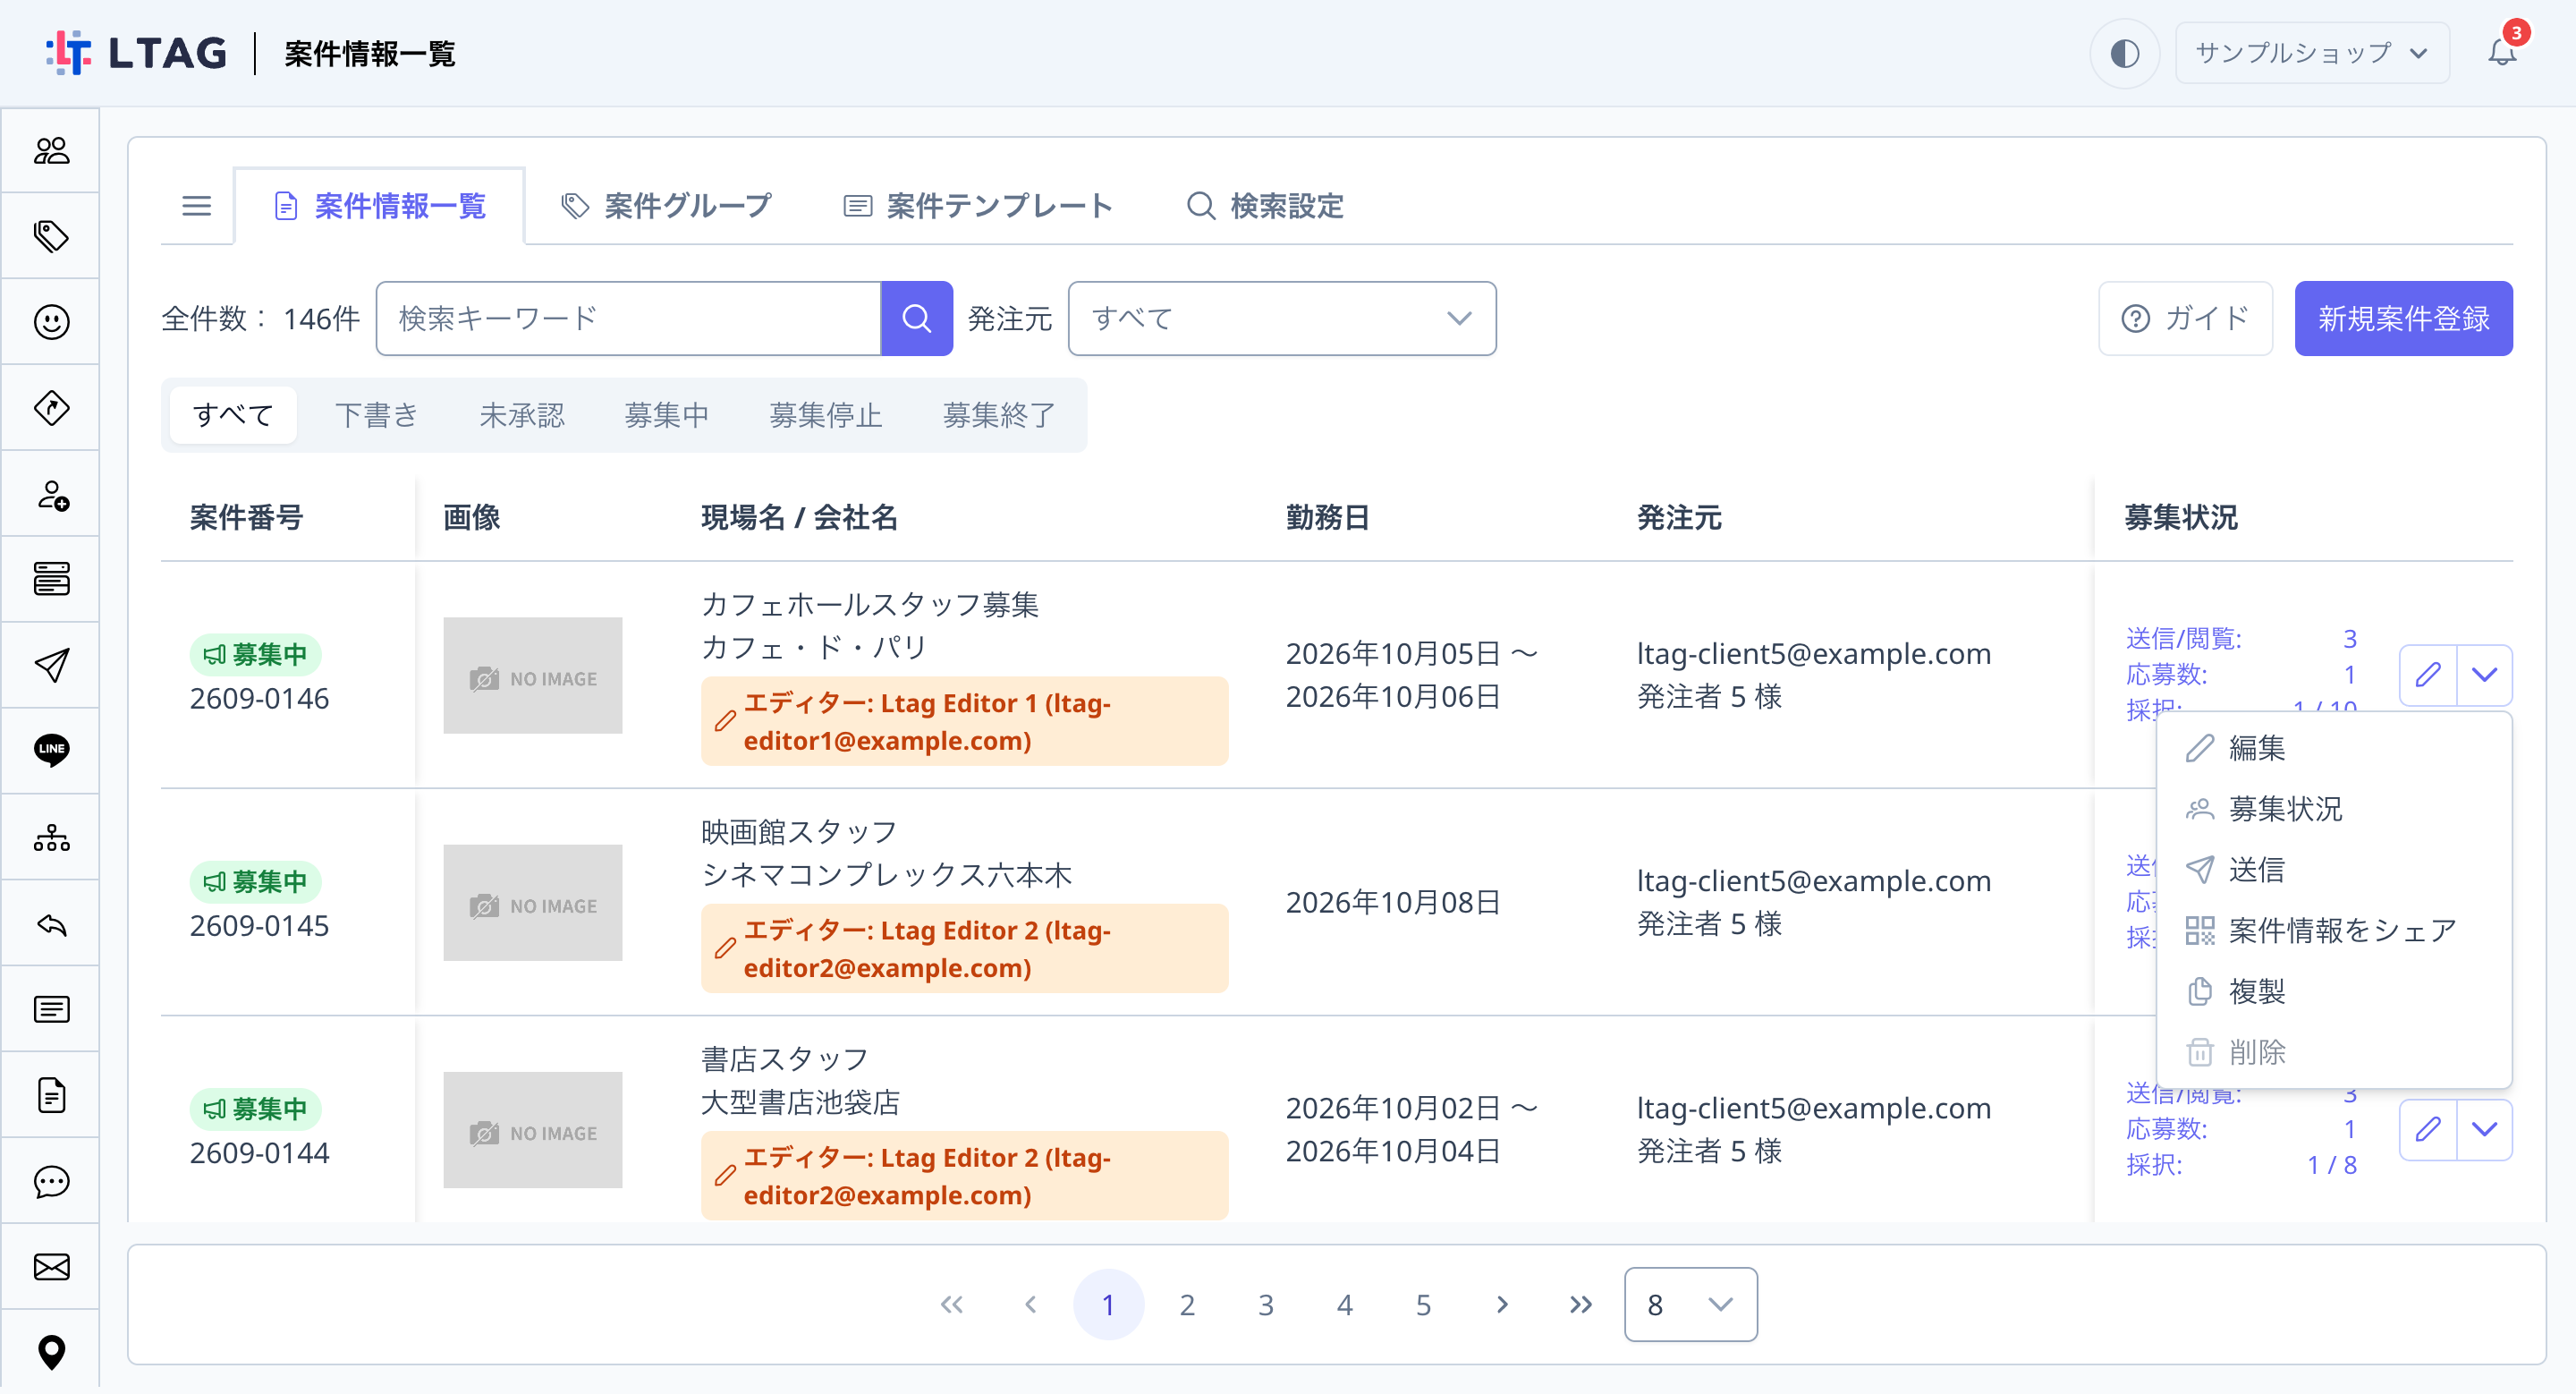Filter by 募集中 status
This screenshot has width=2576, height=1394.
(x=666, y=415)
